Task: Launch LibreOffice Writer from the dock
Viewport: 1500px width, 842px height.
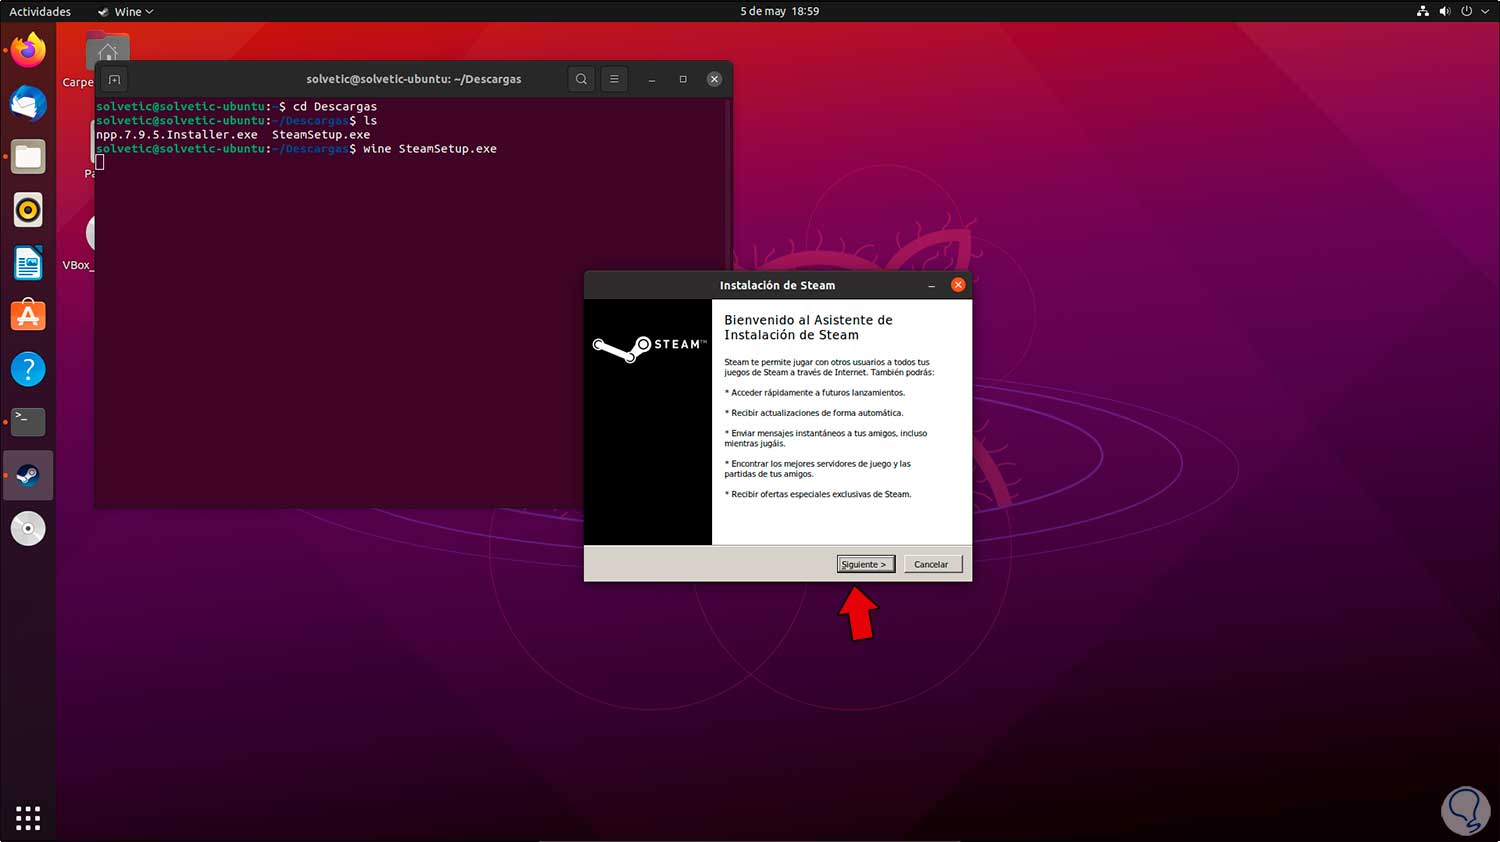Action: (28, 263)
